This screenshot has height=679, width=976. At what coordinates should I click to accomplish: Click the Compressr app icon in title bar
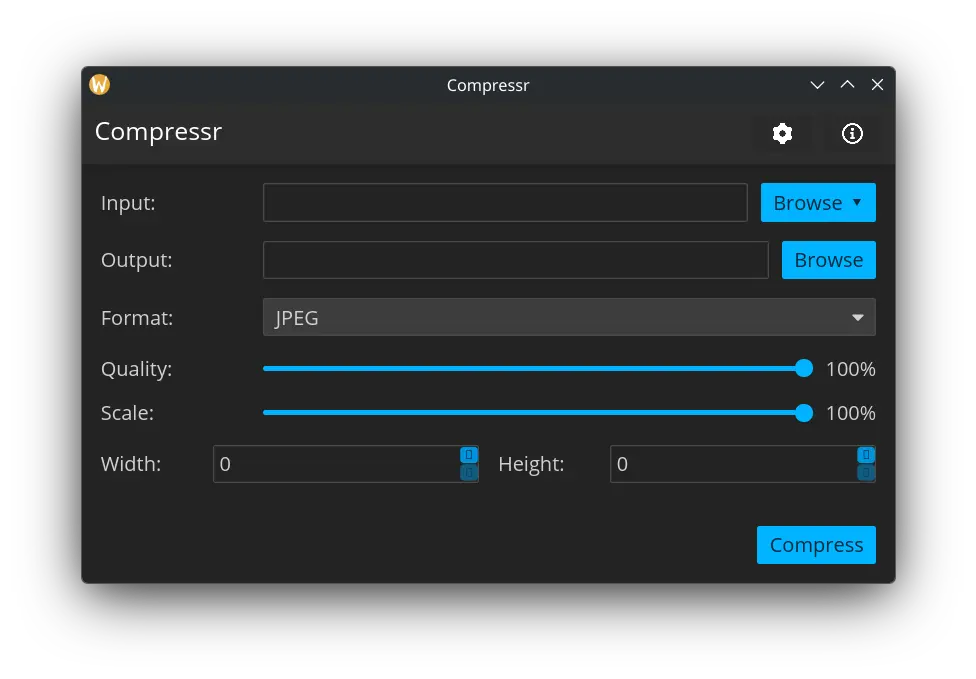coord(100,84)
